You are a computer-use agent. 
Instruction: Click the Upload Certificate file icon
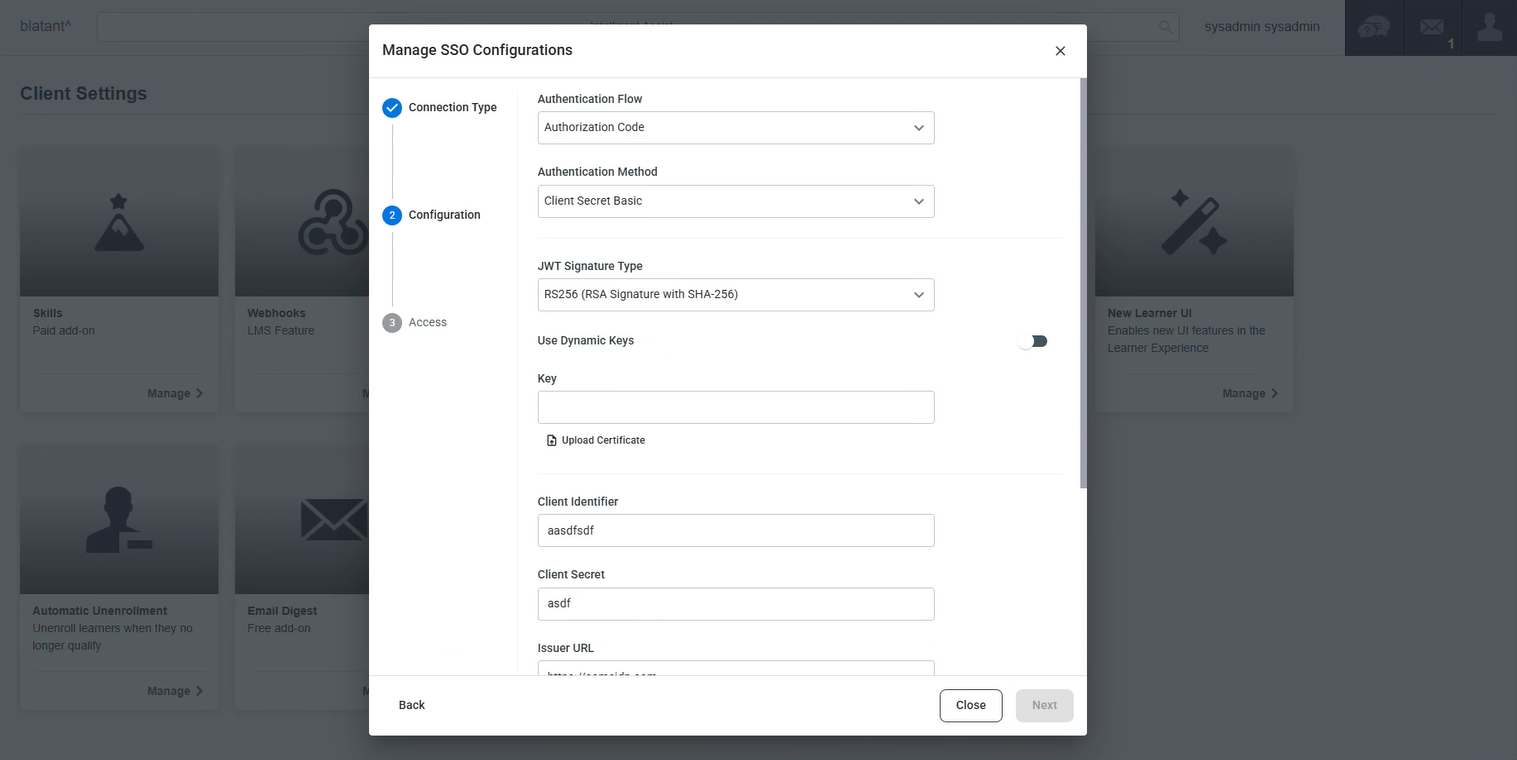point(551,440)
